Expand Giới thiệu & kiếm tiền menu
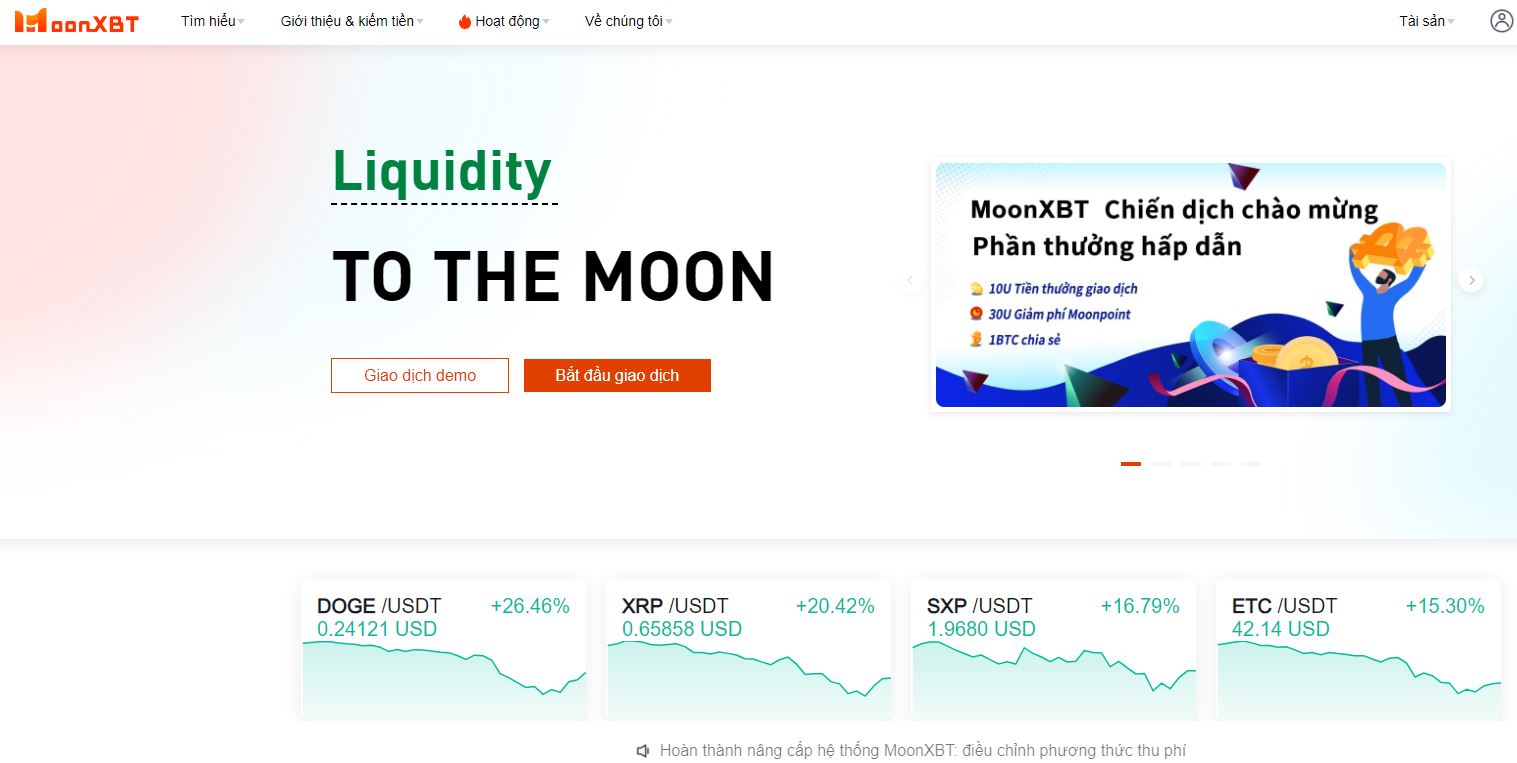The height and width of the screenshot is (763, 1517). 352,21
